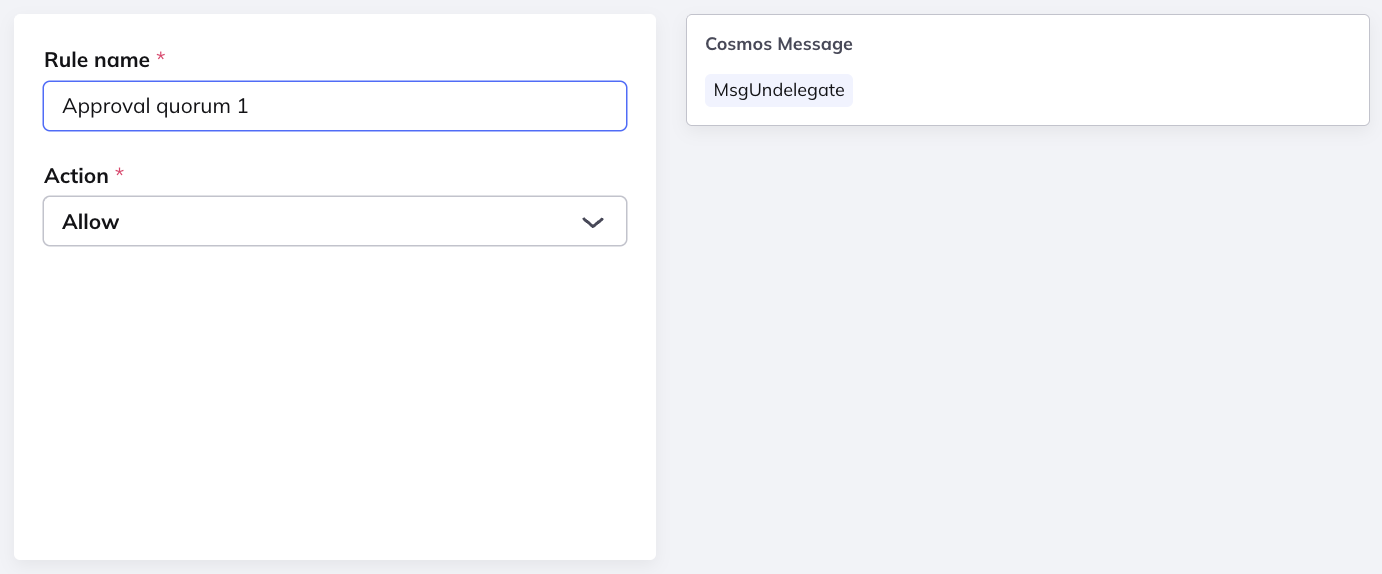Click middle of the Allow combo box
Image resolution: width=1382 pixels, height=574 pixels.
pyautogui.click(x=334, y=221)
